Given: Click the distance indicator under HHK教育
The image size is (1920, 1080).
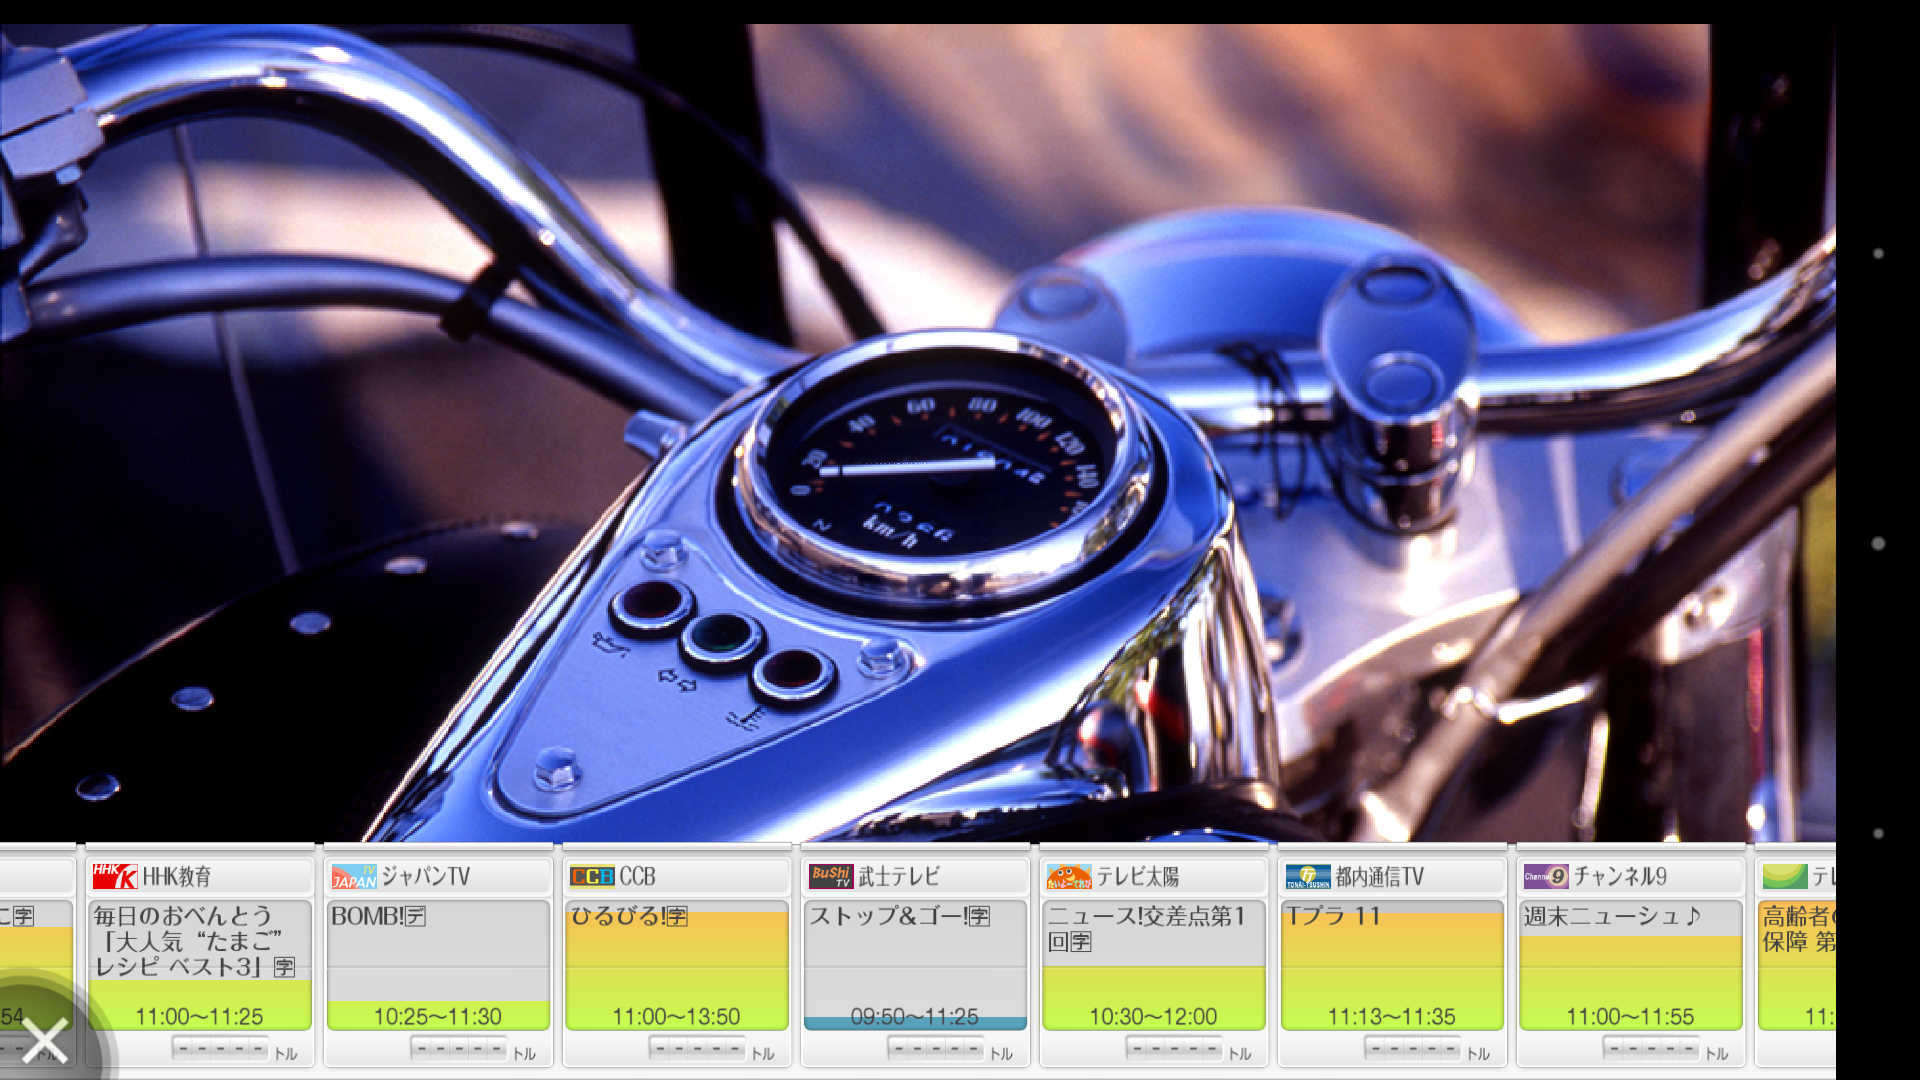Looking at the screenshot, I should [220, 1049].
